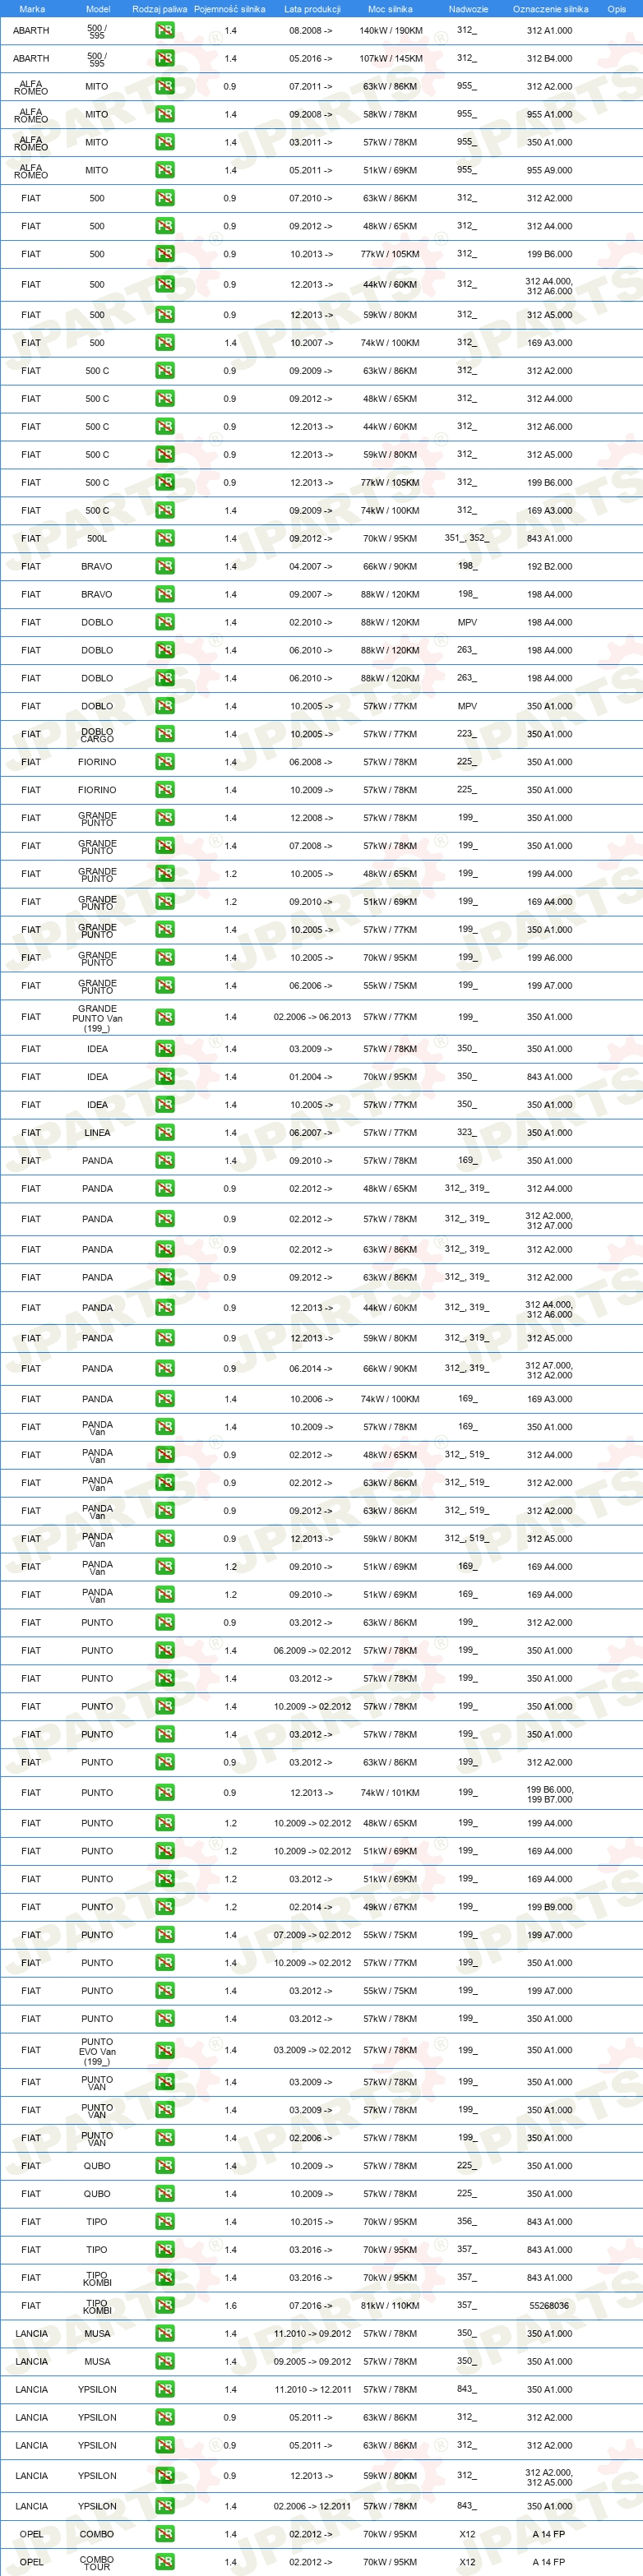Select engine codes '312 A2.000, 312 A5.000'

[549, 2477]
